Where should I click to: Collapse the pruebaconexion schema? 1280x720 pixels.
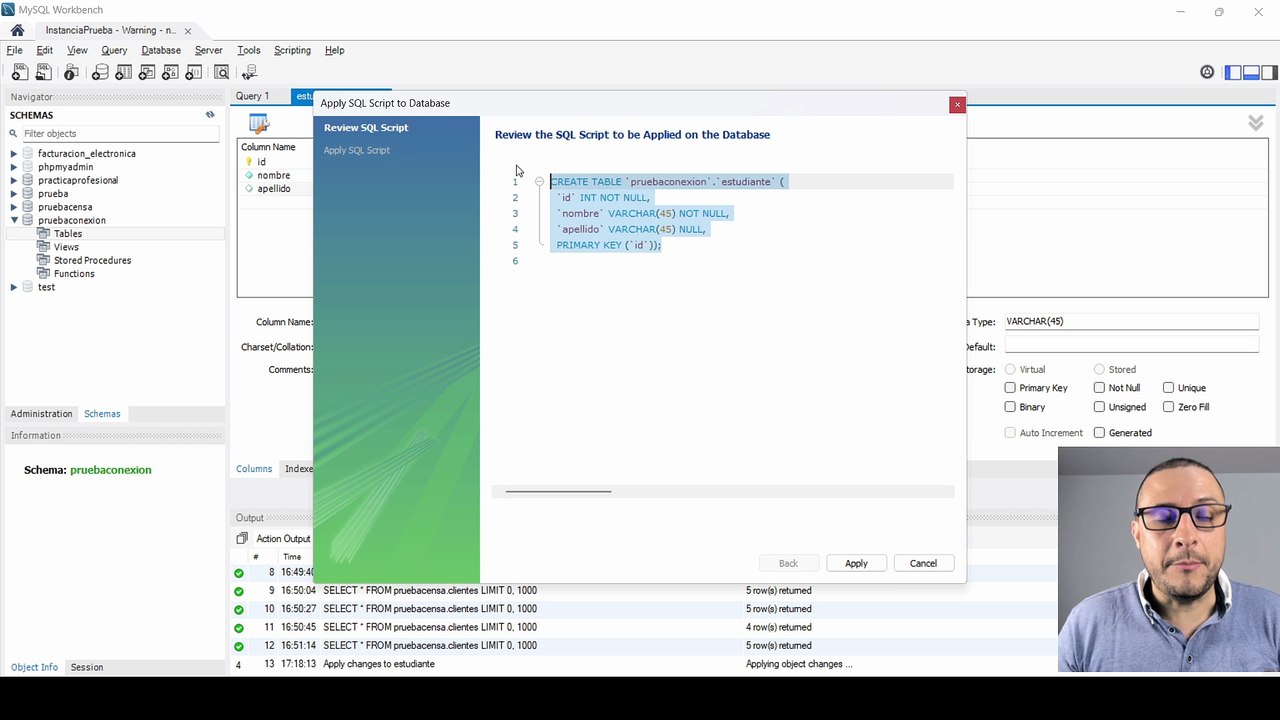(x=14, y=221)
